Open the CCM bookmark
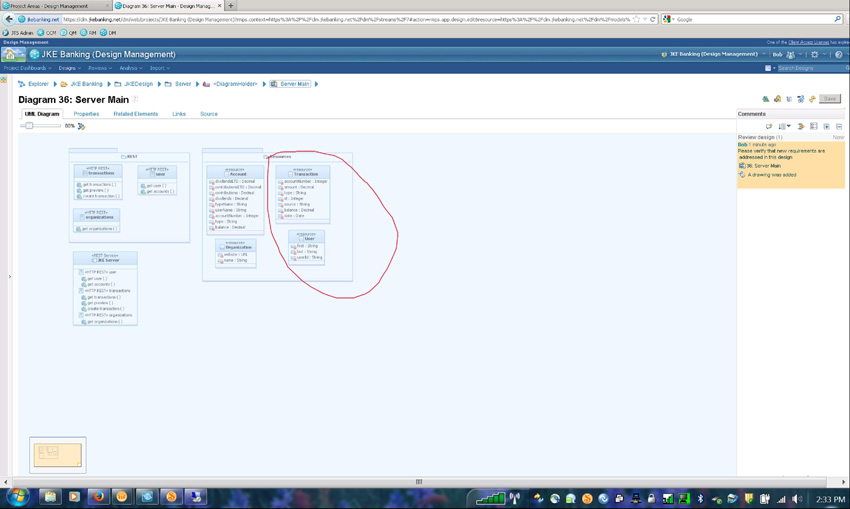This screenshot has height=509, width=850. click(47, 33)
